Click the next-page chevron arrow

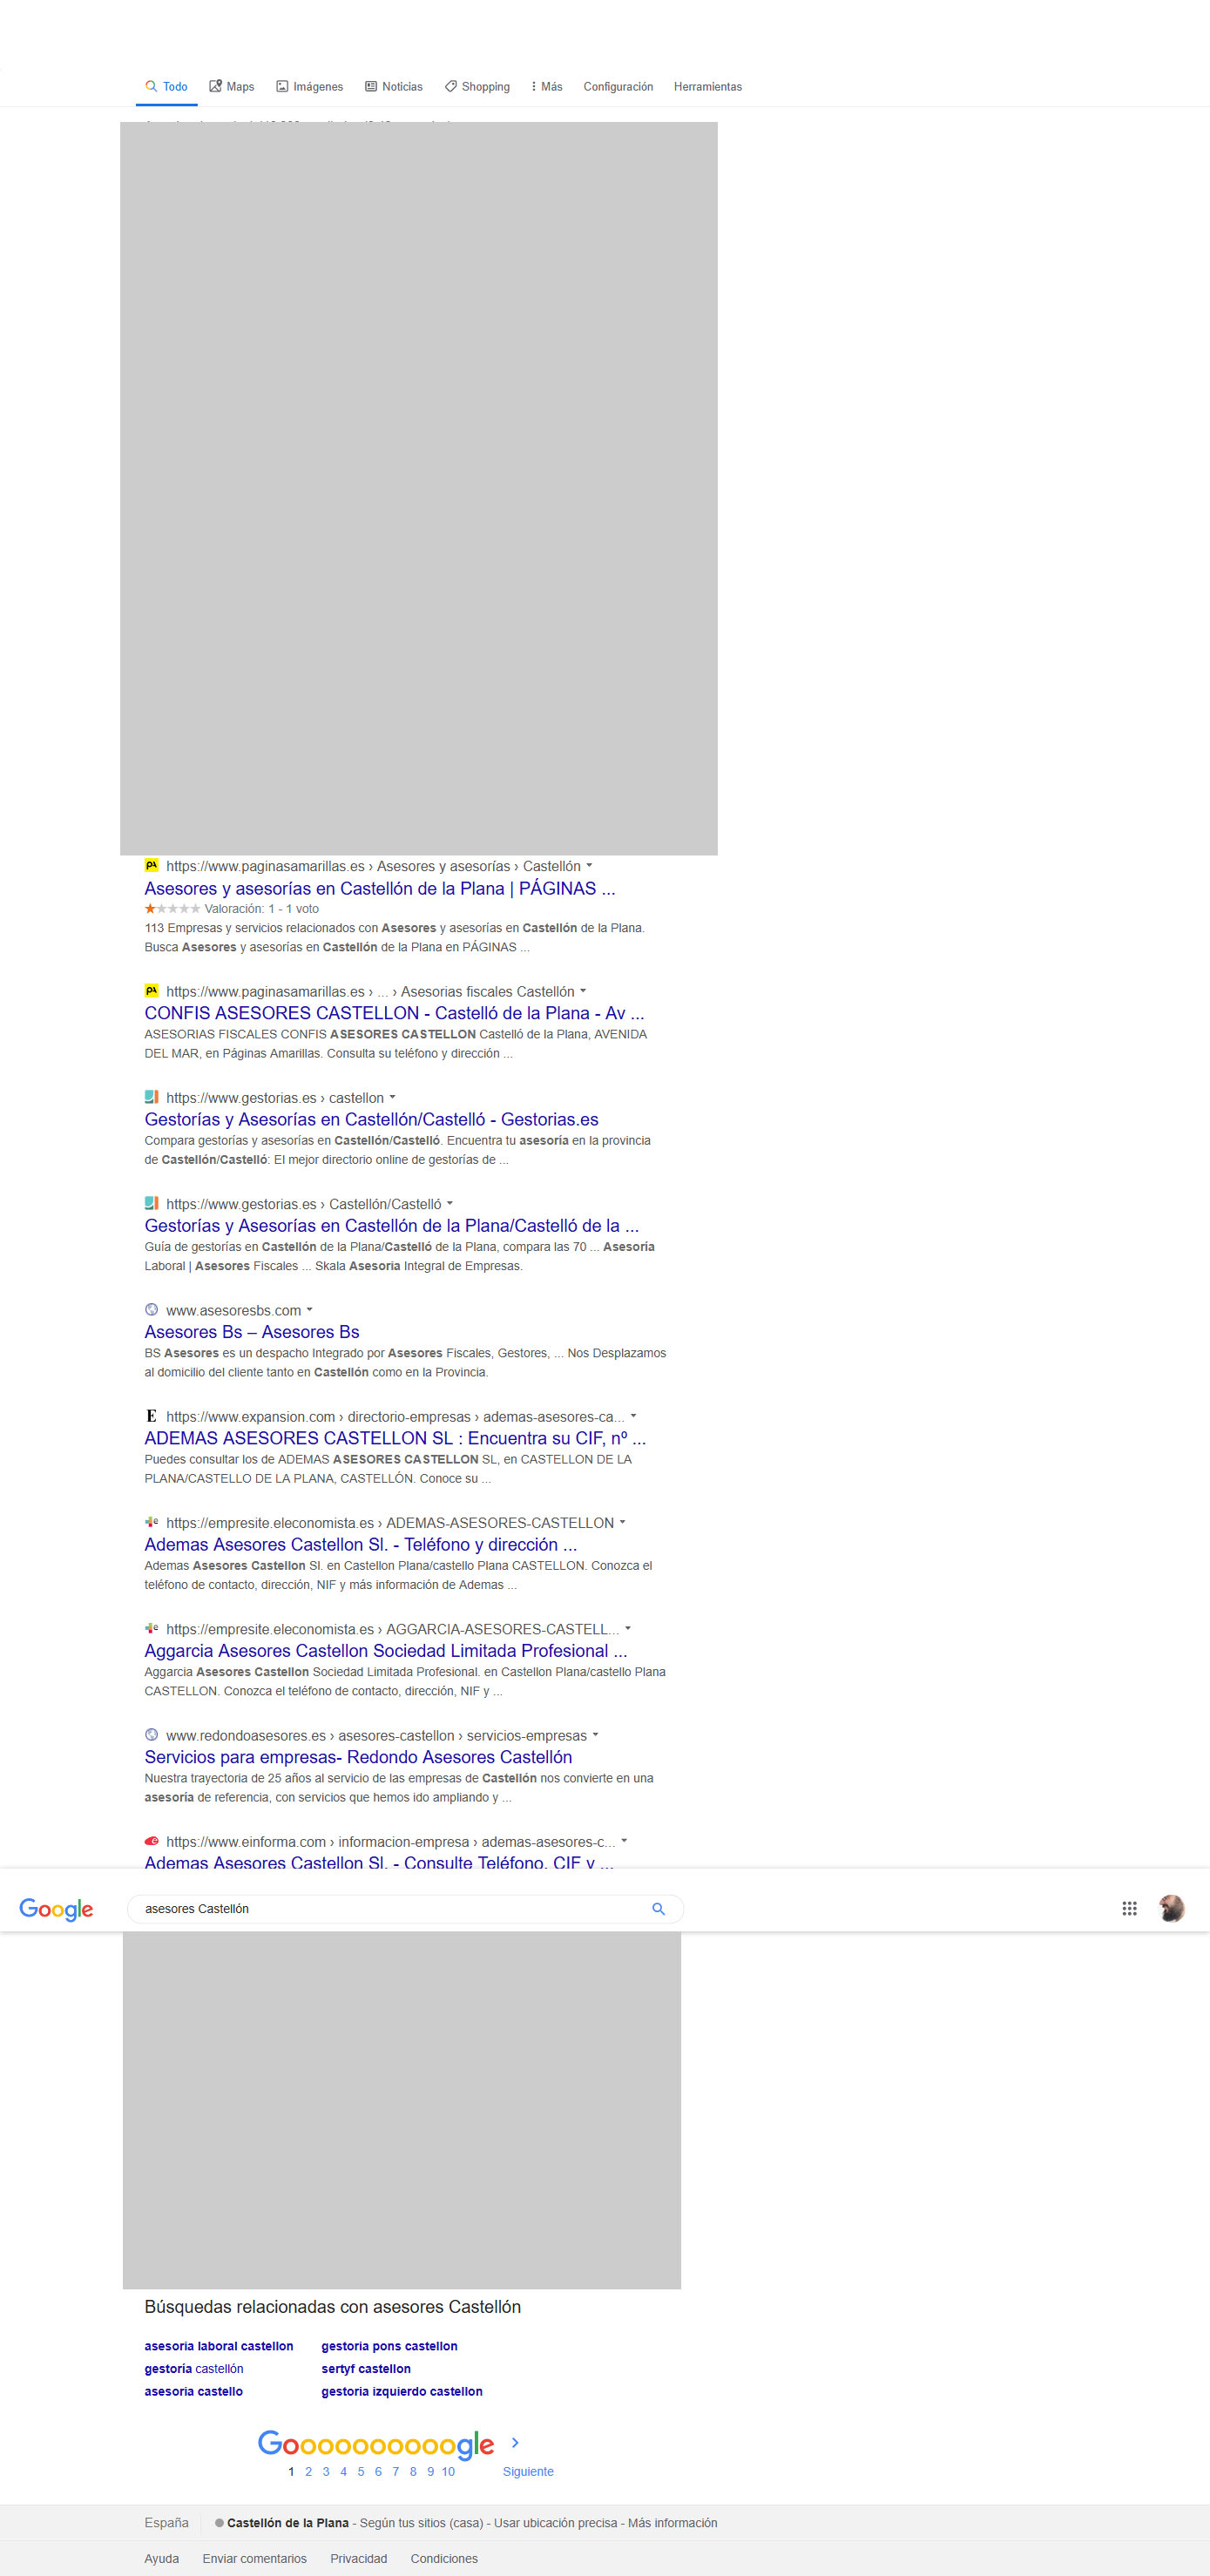[515, 2443]
